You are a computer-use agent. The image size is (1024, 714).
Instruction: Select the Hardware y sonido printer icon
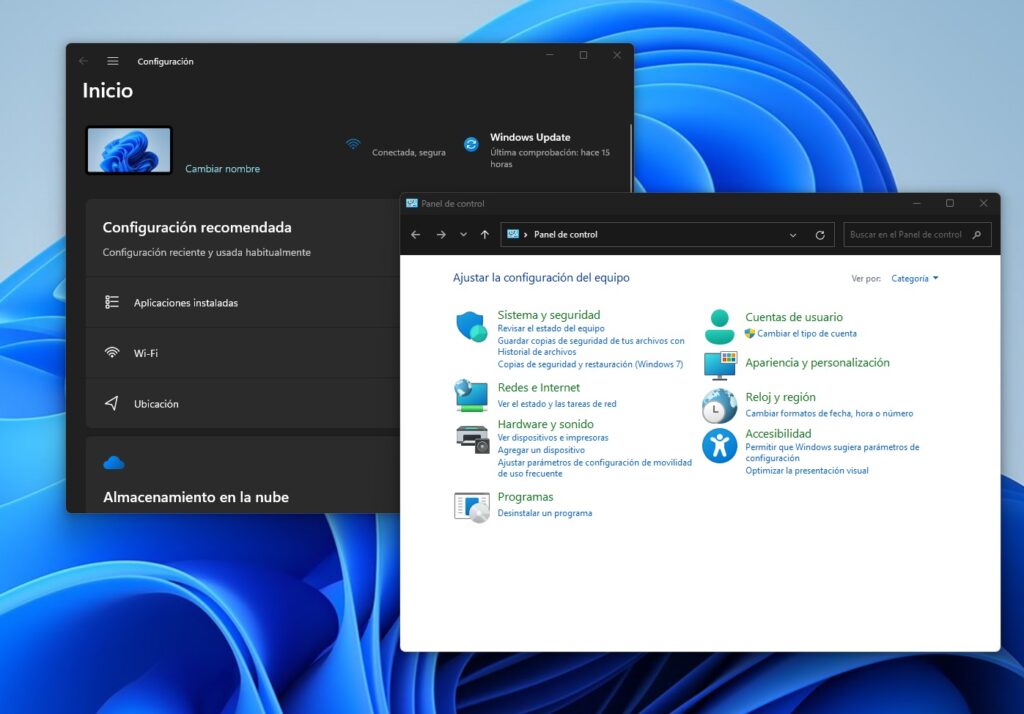[x=471, y=438]
